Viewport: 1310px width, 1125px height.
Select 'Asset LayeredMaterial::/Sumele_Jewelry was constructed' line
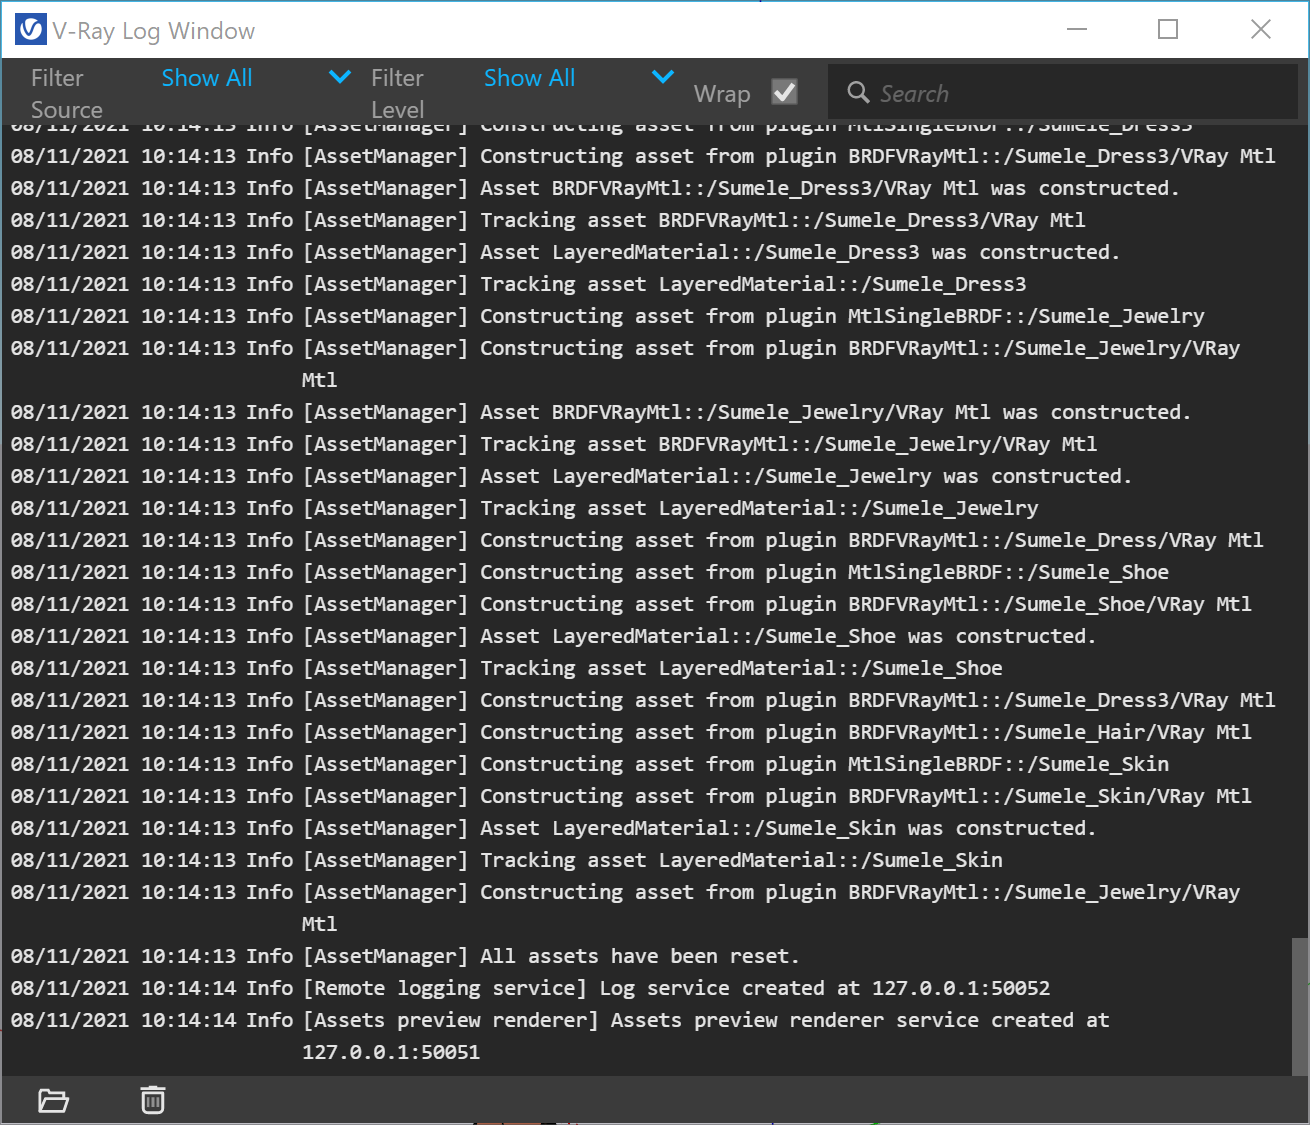(571, 476)
